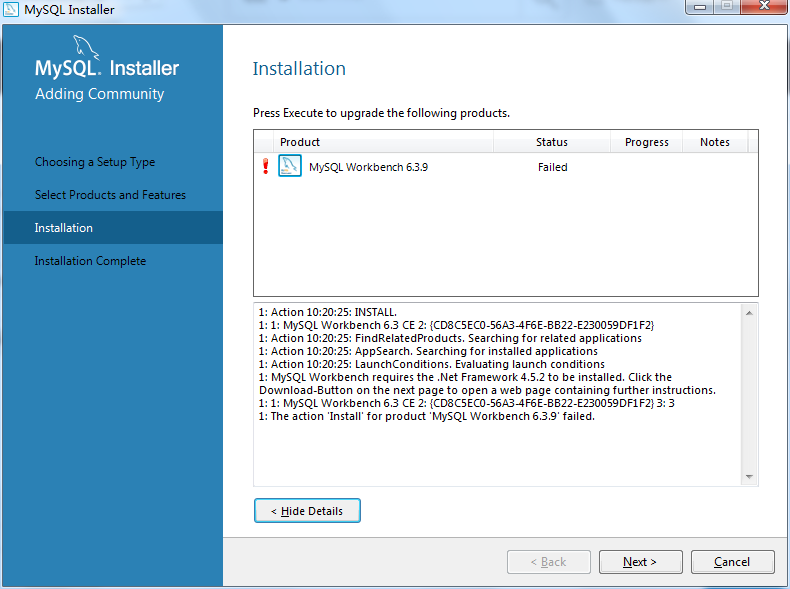Go to Choosing a Setup Type step
The image size is (790, 589).
point(95,162)
